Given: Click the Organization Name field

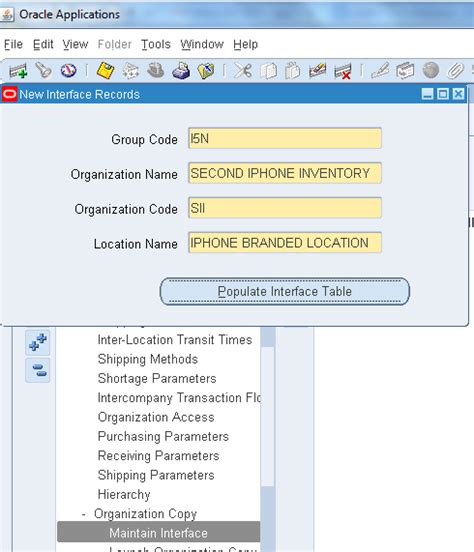Looking at the screenshot, I should (x=285, y=173).
